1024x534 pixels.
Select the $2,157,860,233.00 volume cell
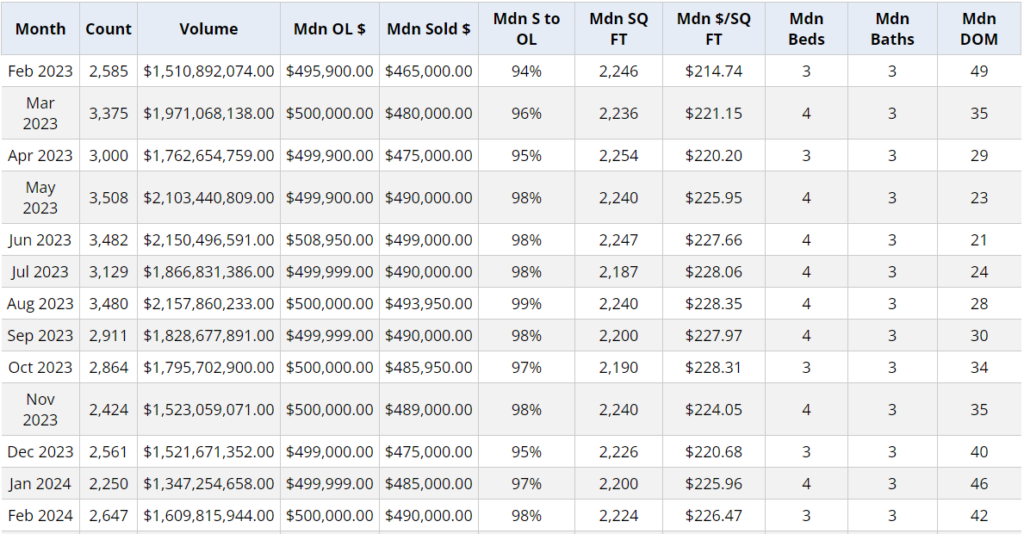[208, 304]
